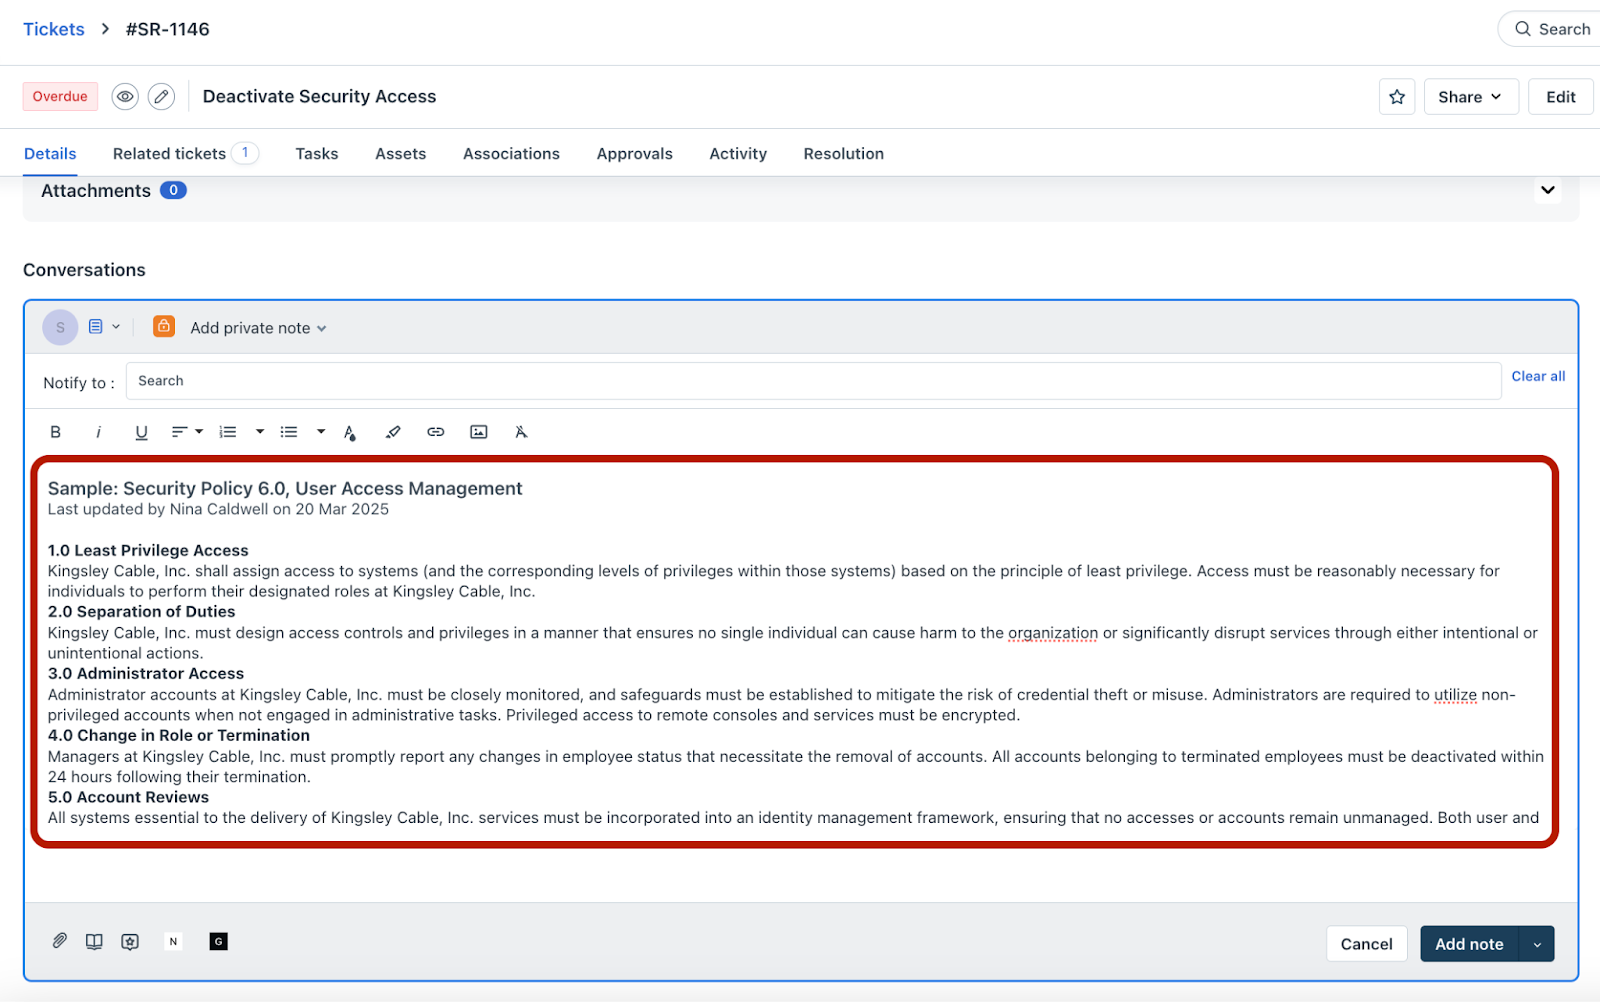Open the book icon below the editor
Viewport: 1600px width, 1002px height.
pyautogui.click(x=94, y=941)
